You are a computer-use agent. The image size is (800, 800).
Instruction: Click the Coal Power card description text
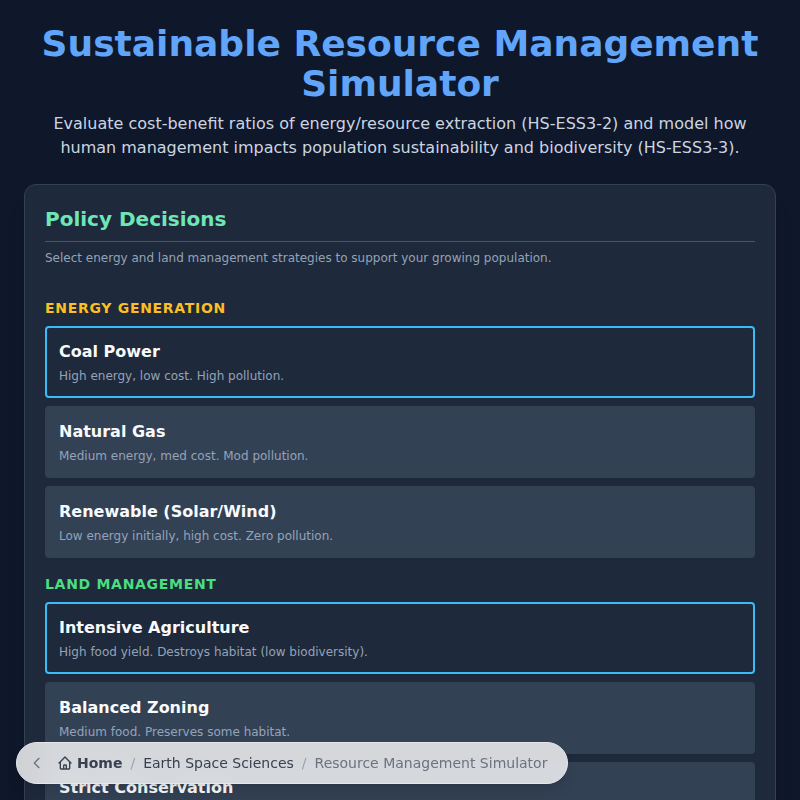(169, 375)
